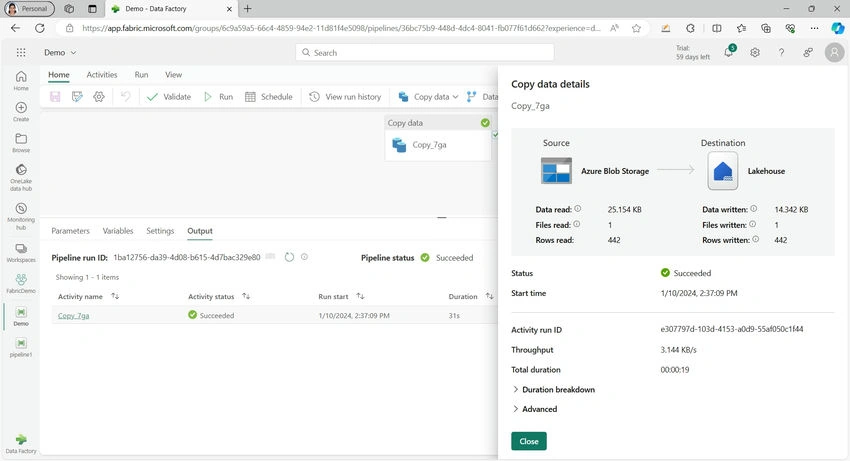Open Monitoring hub in sidebar

click(x=21, y=216)
